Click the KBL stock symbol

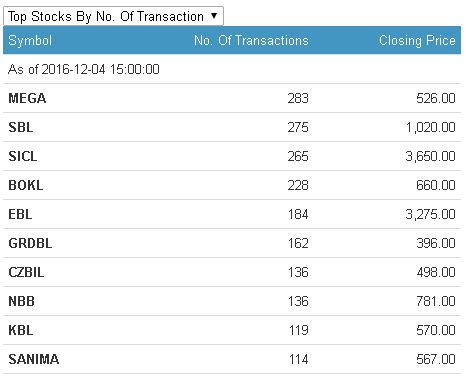21,330
